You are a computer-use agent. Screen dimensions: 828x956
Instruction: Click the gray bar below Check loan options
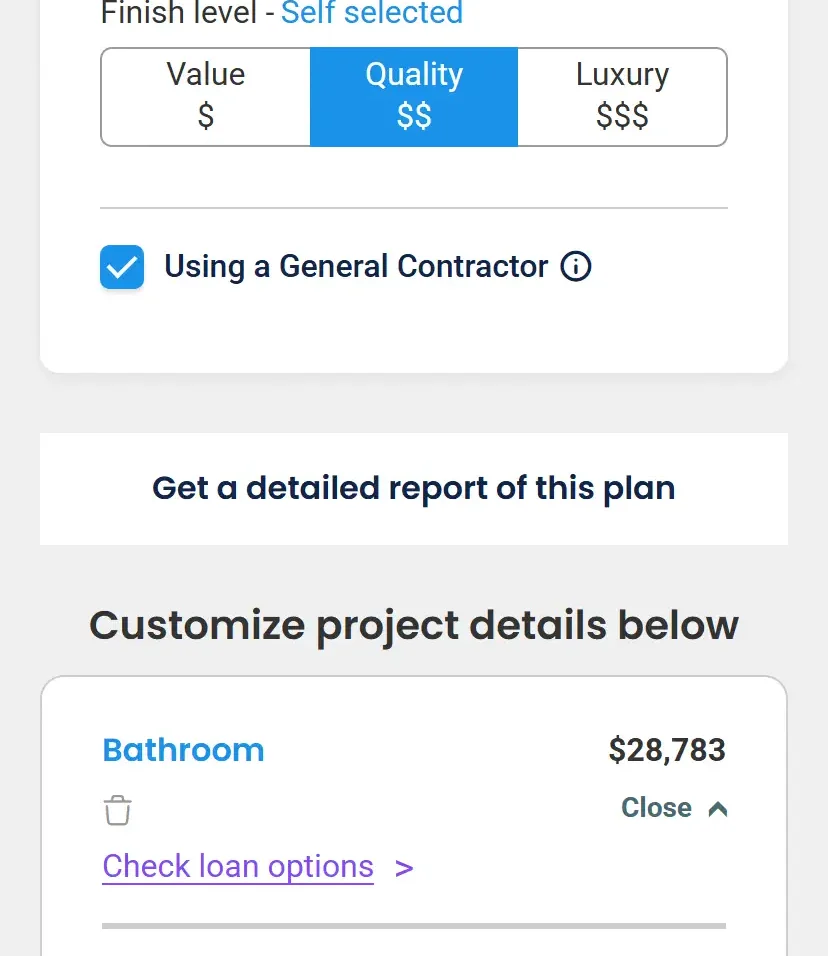414,926
